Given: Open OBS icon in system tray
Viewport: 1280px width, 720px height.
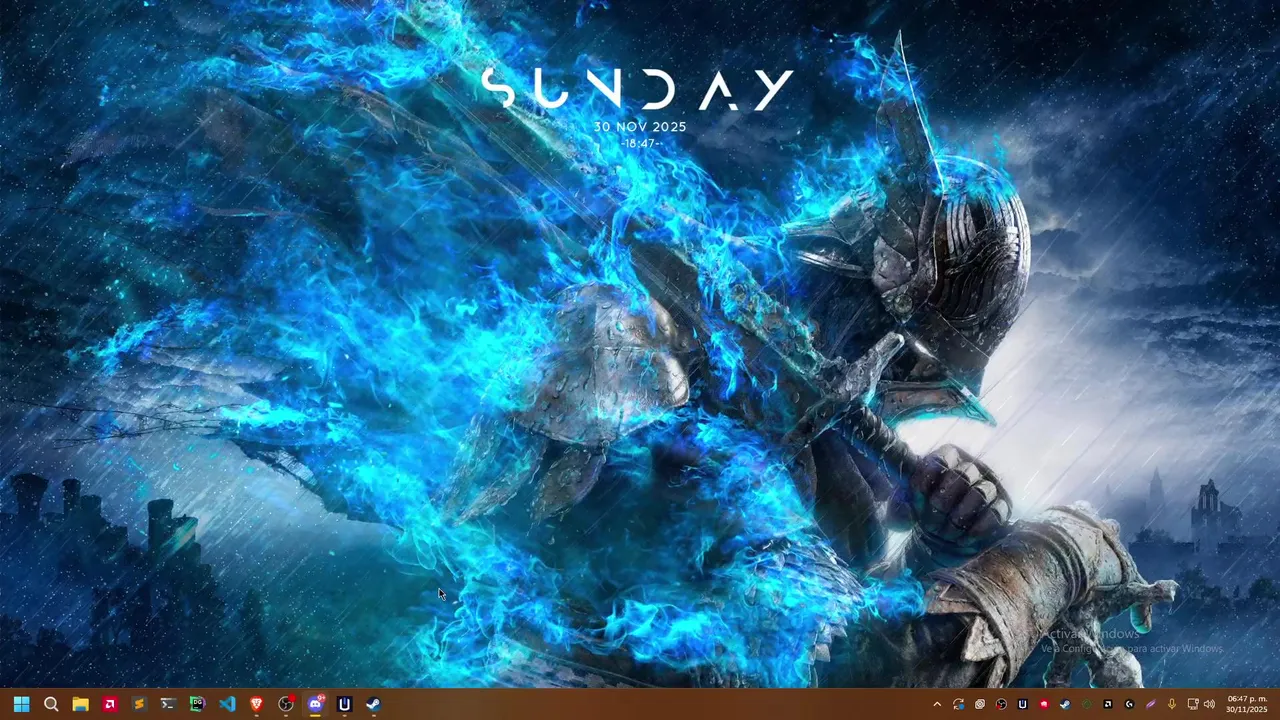Looking at the screenshot, I should pyautogui.click(x=1001, y=704).
